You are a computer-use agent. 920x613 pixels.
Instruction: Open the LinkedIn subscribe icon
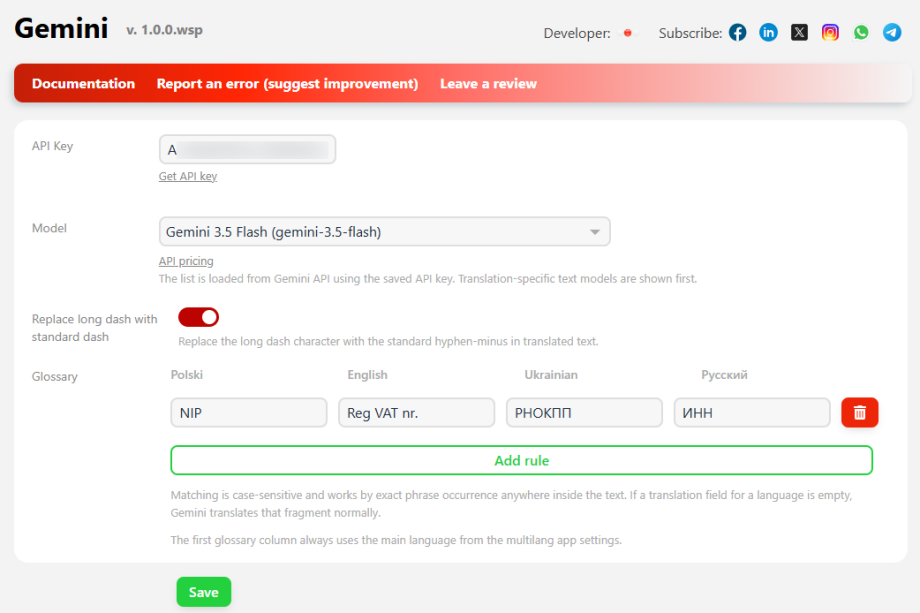pos(768,32)
